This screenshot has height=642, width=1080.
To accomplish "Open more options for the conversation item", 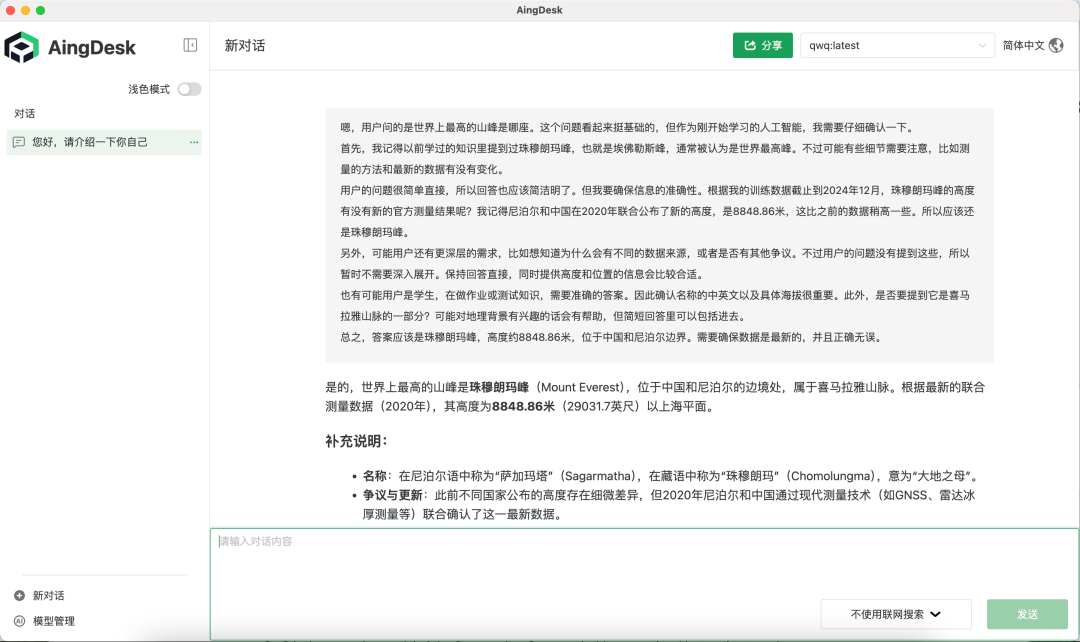I will tap(194, 142).
